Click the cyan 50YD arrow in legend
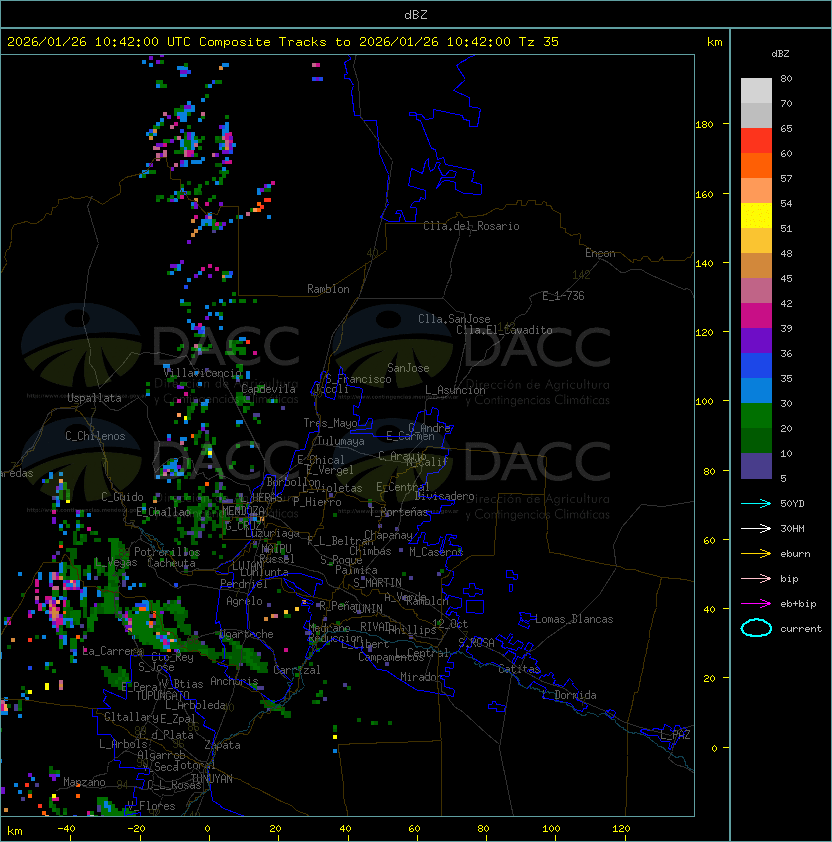Viewport: 832px width, 842px height. tap(756, 503)
